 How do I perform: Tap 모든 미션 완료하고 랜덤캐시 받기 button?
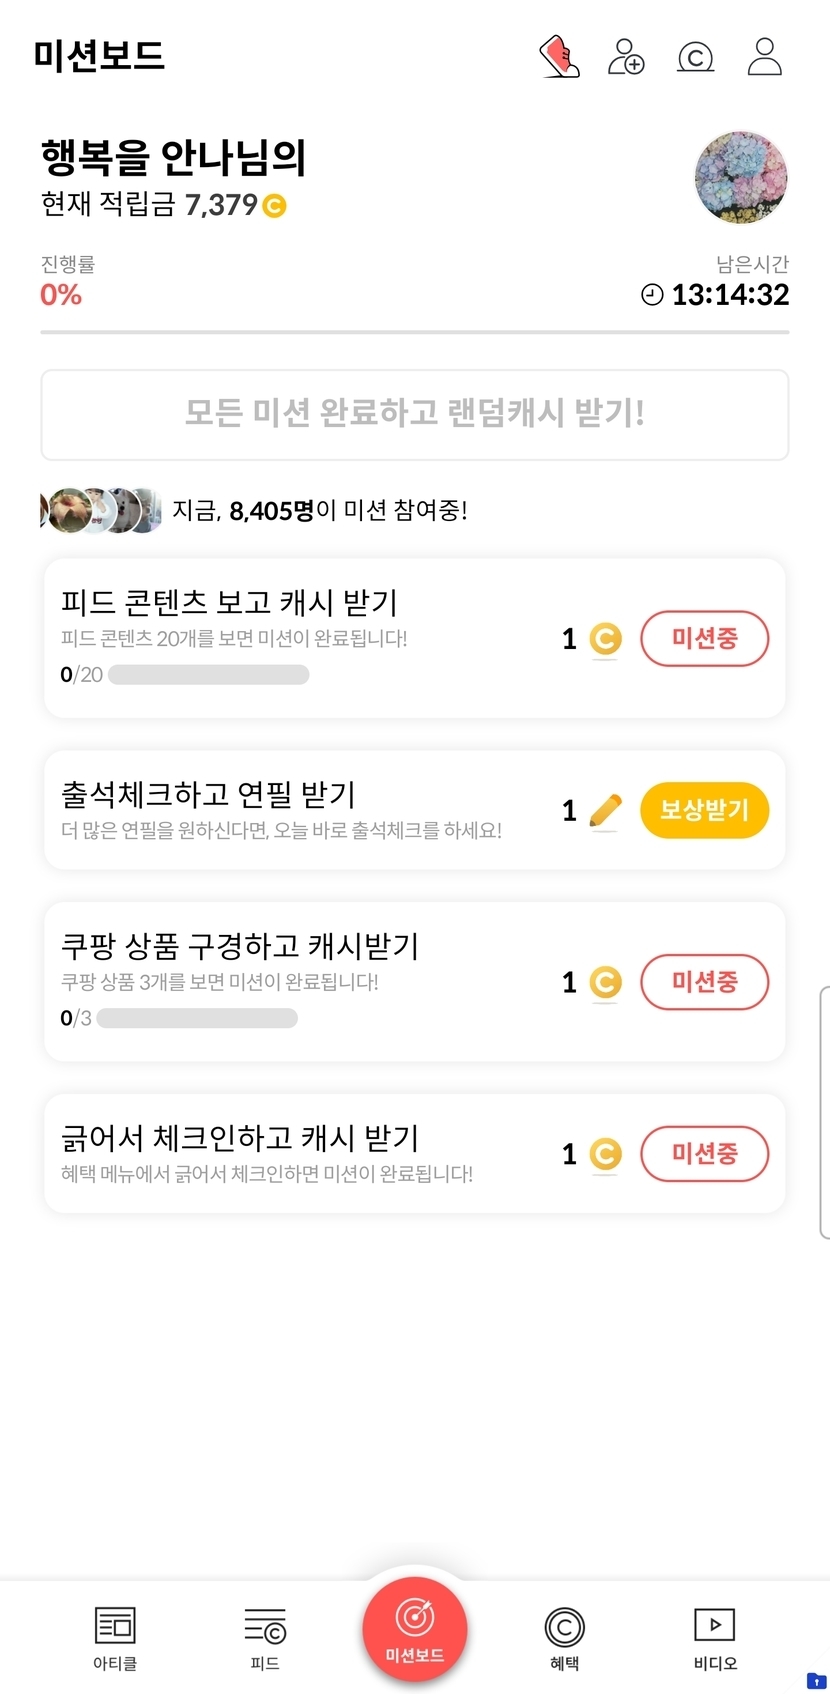[x=415, y=415]
